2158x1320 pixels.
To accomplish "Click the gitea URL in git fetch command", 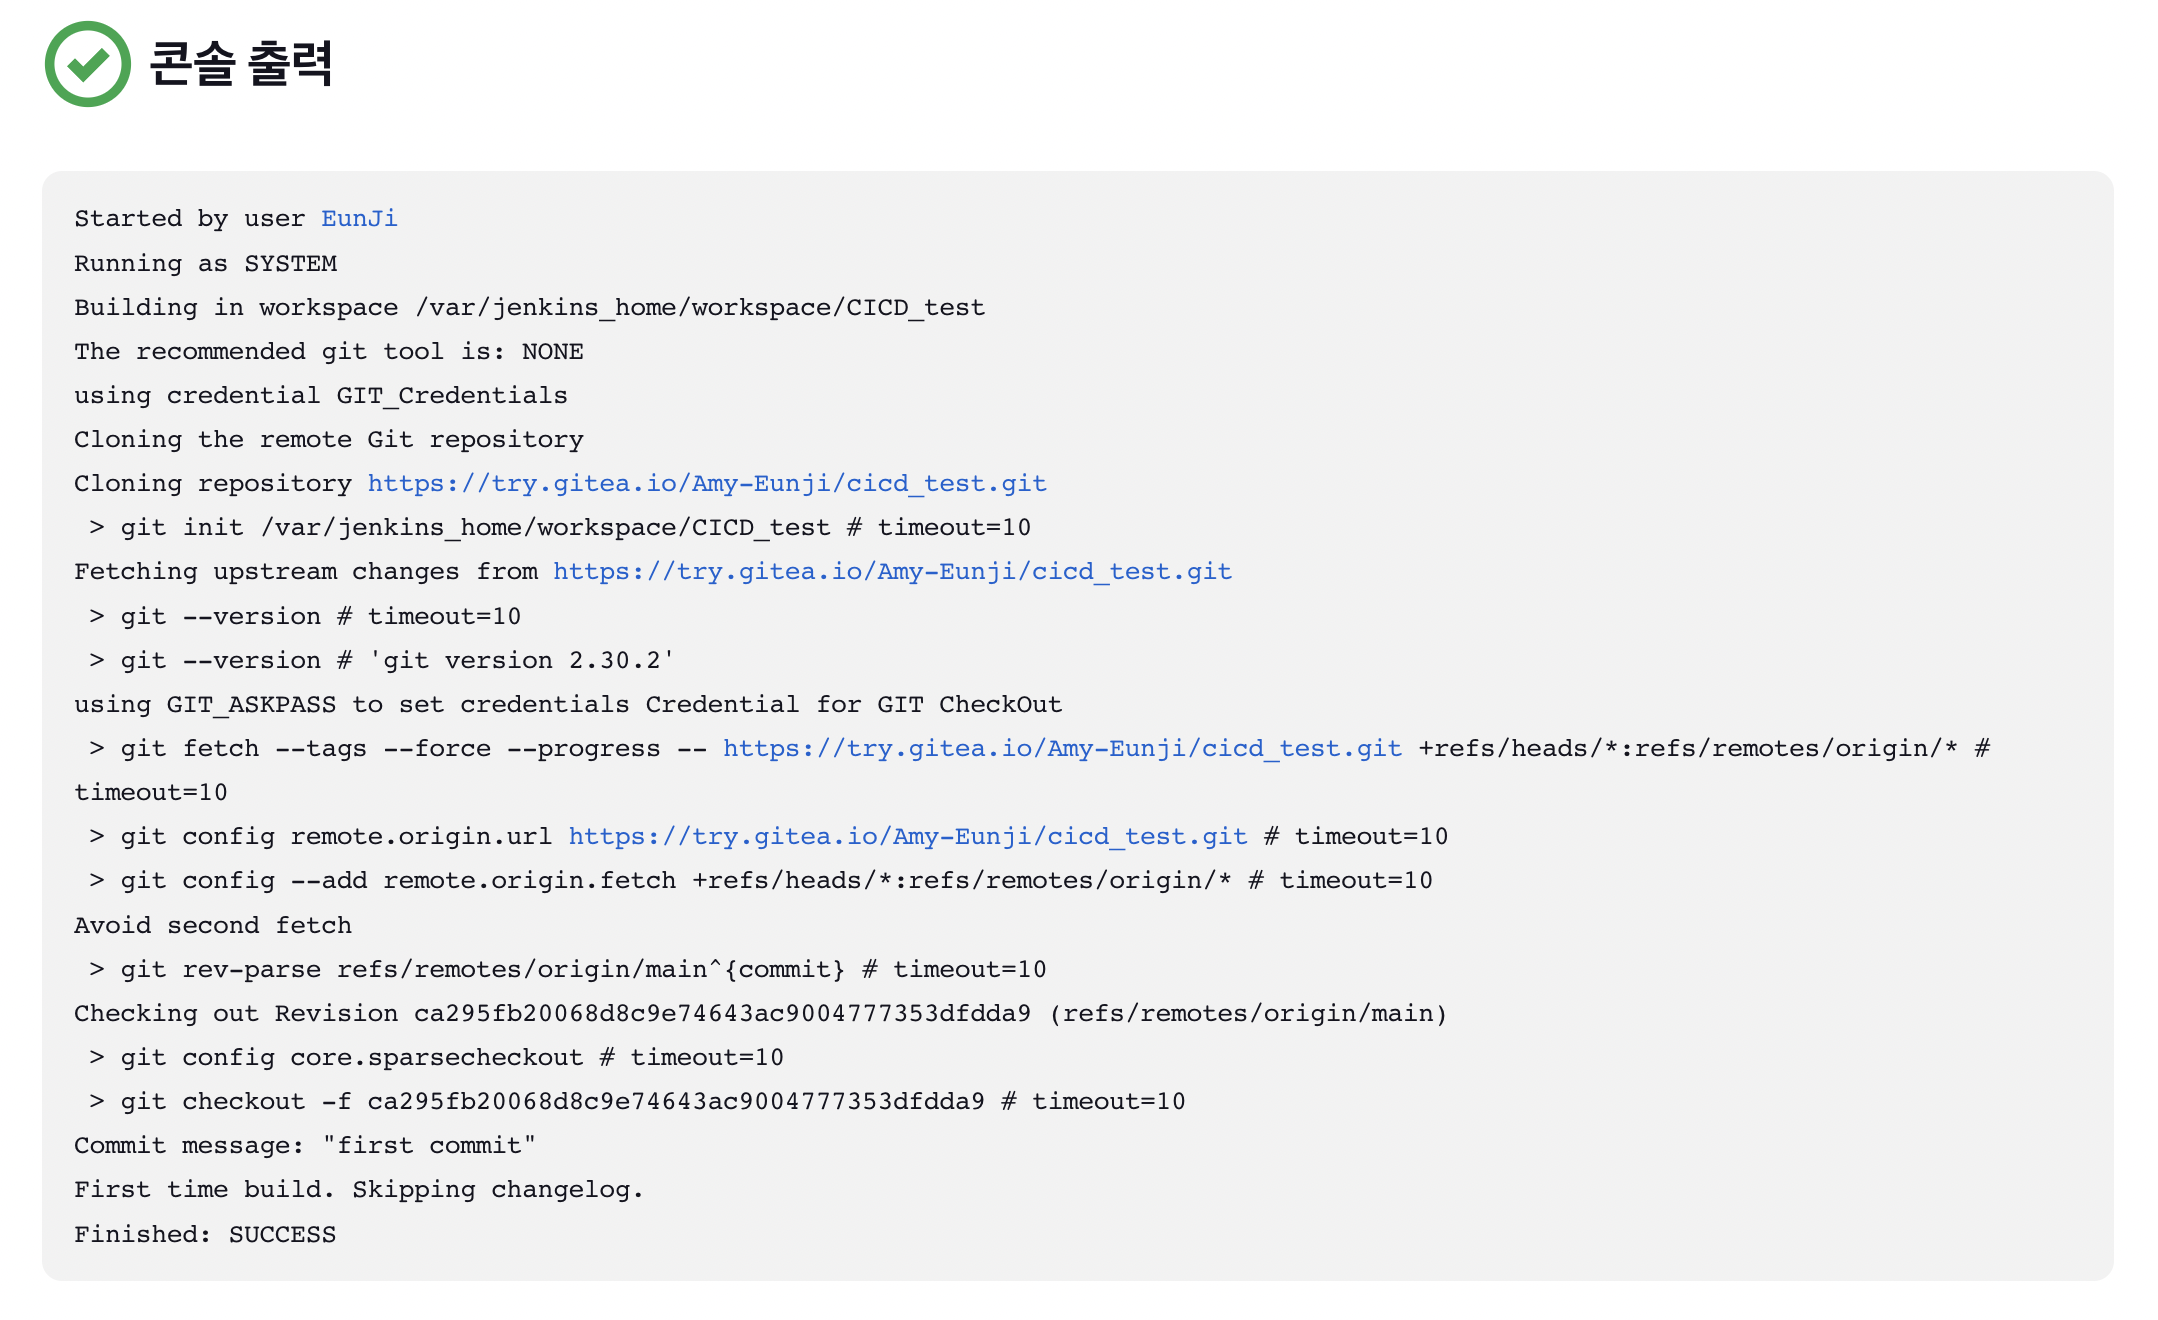I will pos(1062,749).
